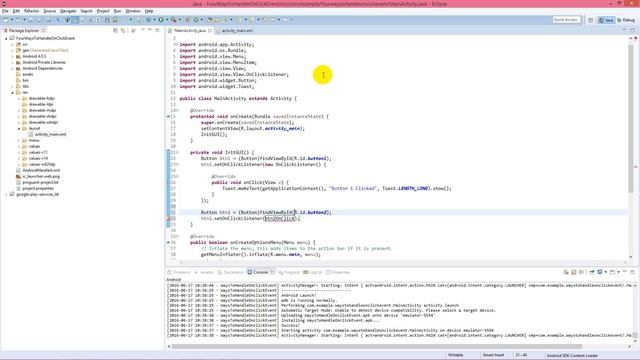The image size is (640, 360).
Task: Click Display Selected Console icon
Action: coord(600,272)
